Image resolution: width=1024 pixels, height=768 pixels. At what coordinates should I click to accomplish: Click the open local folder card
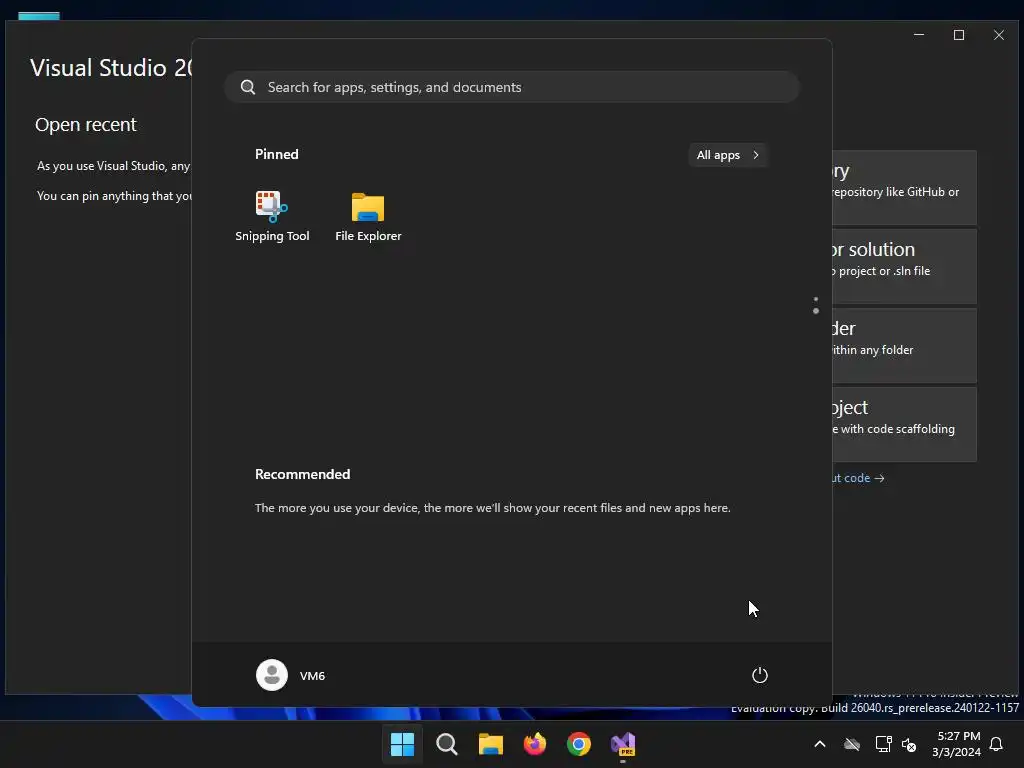tap(904, 345)
